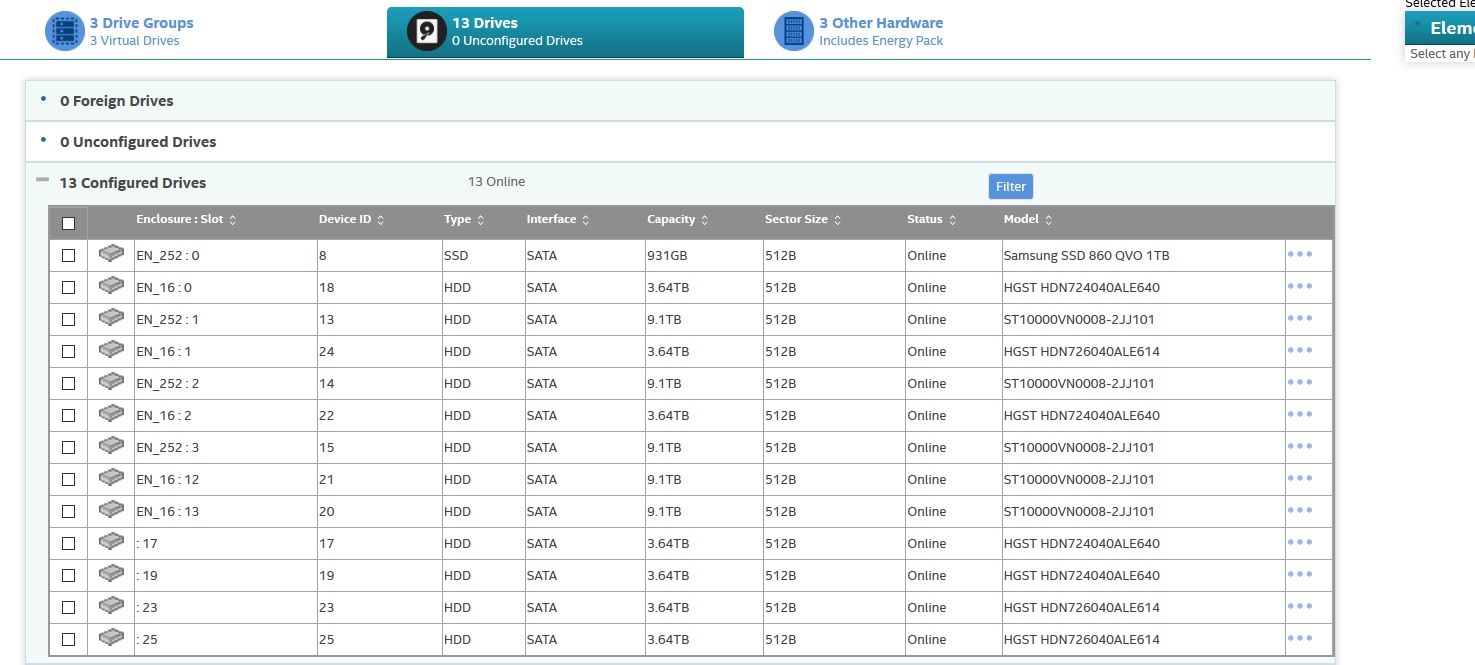Tick checkbox for EN_252 : 2
This screenshot has width=1475, height=665.
point(68,384)
